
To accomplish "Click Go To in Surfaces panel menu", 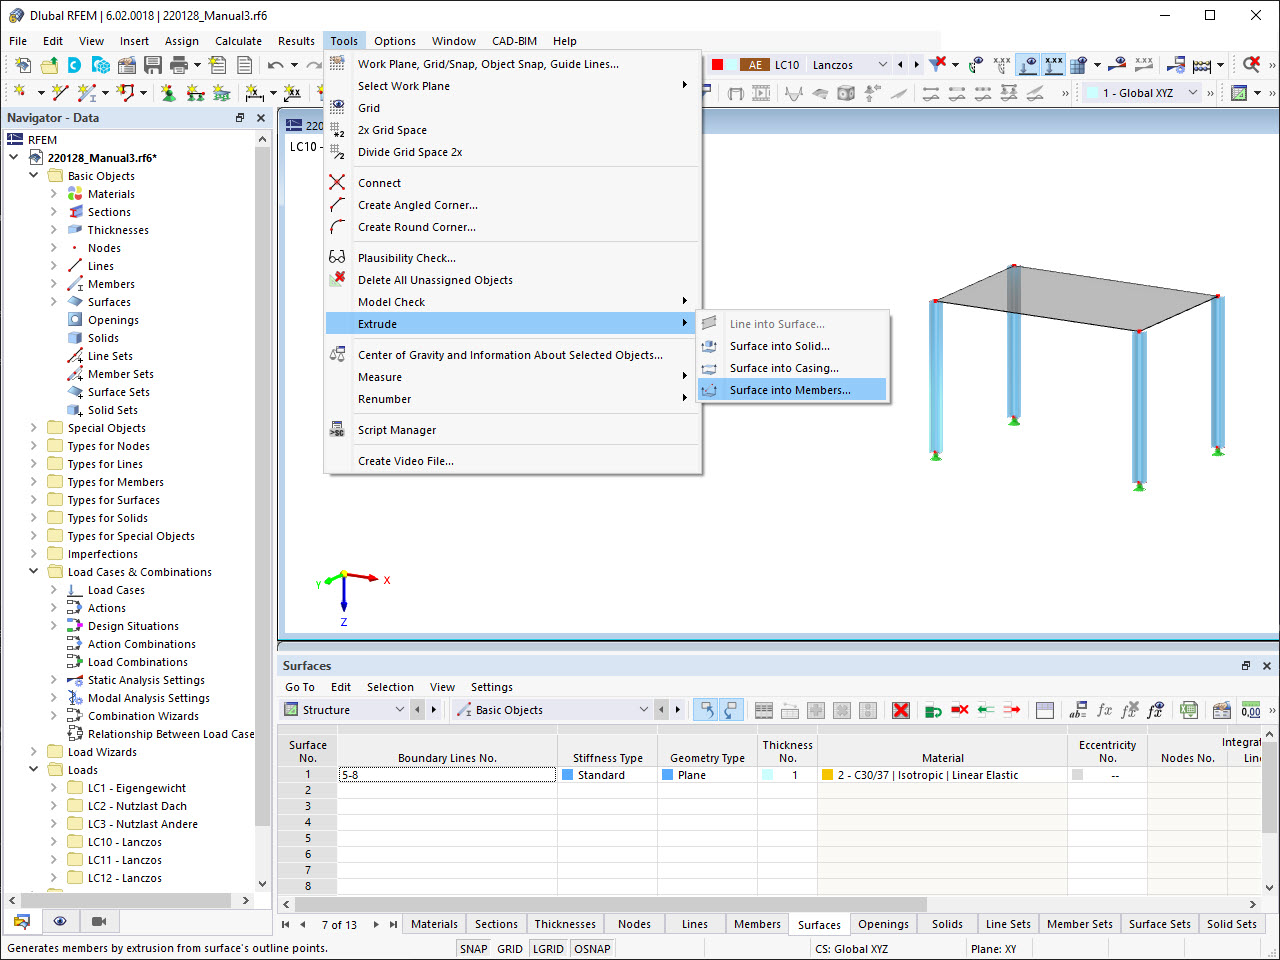I will tap(300, 687).
